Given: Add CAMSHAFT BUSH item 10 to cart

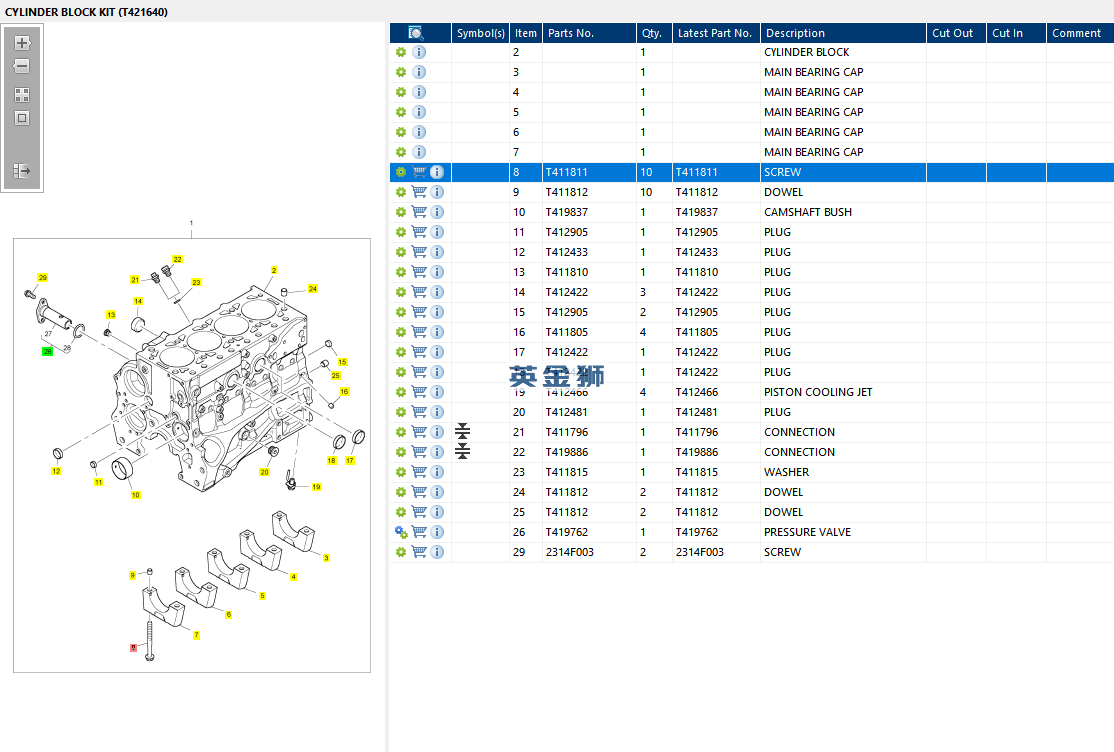Looking at the screenshot, I should click(x=419, y=212).
